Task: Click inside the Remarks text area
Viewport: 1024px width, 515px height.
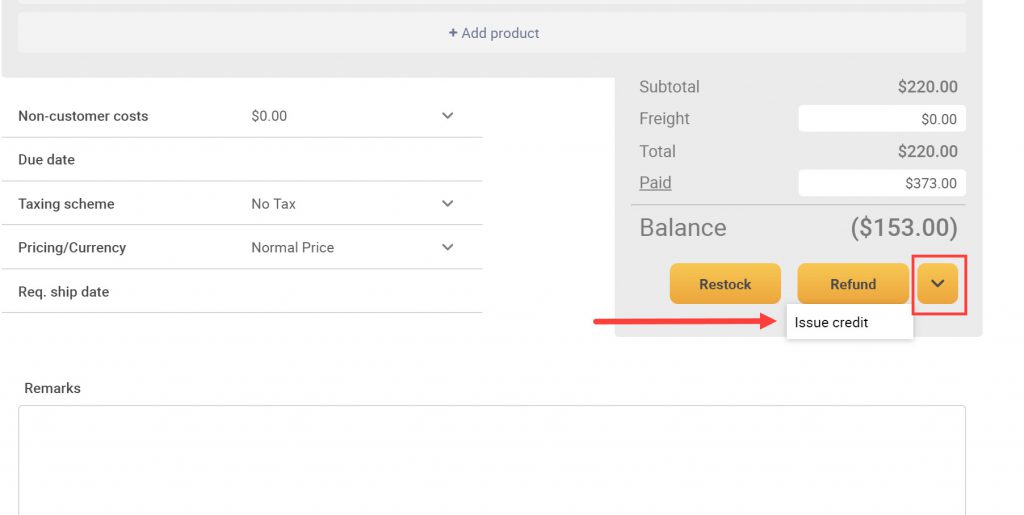Action: 492,460
